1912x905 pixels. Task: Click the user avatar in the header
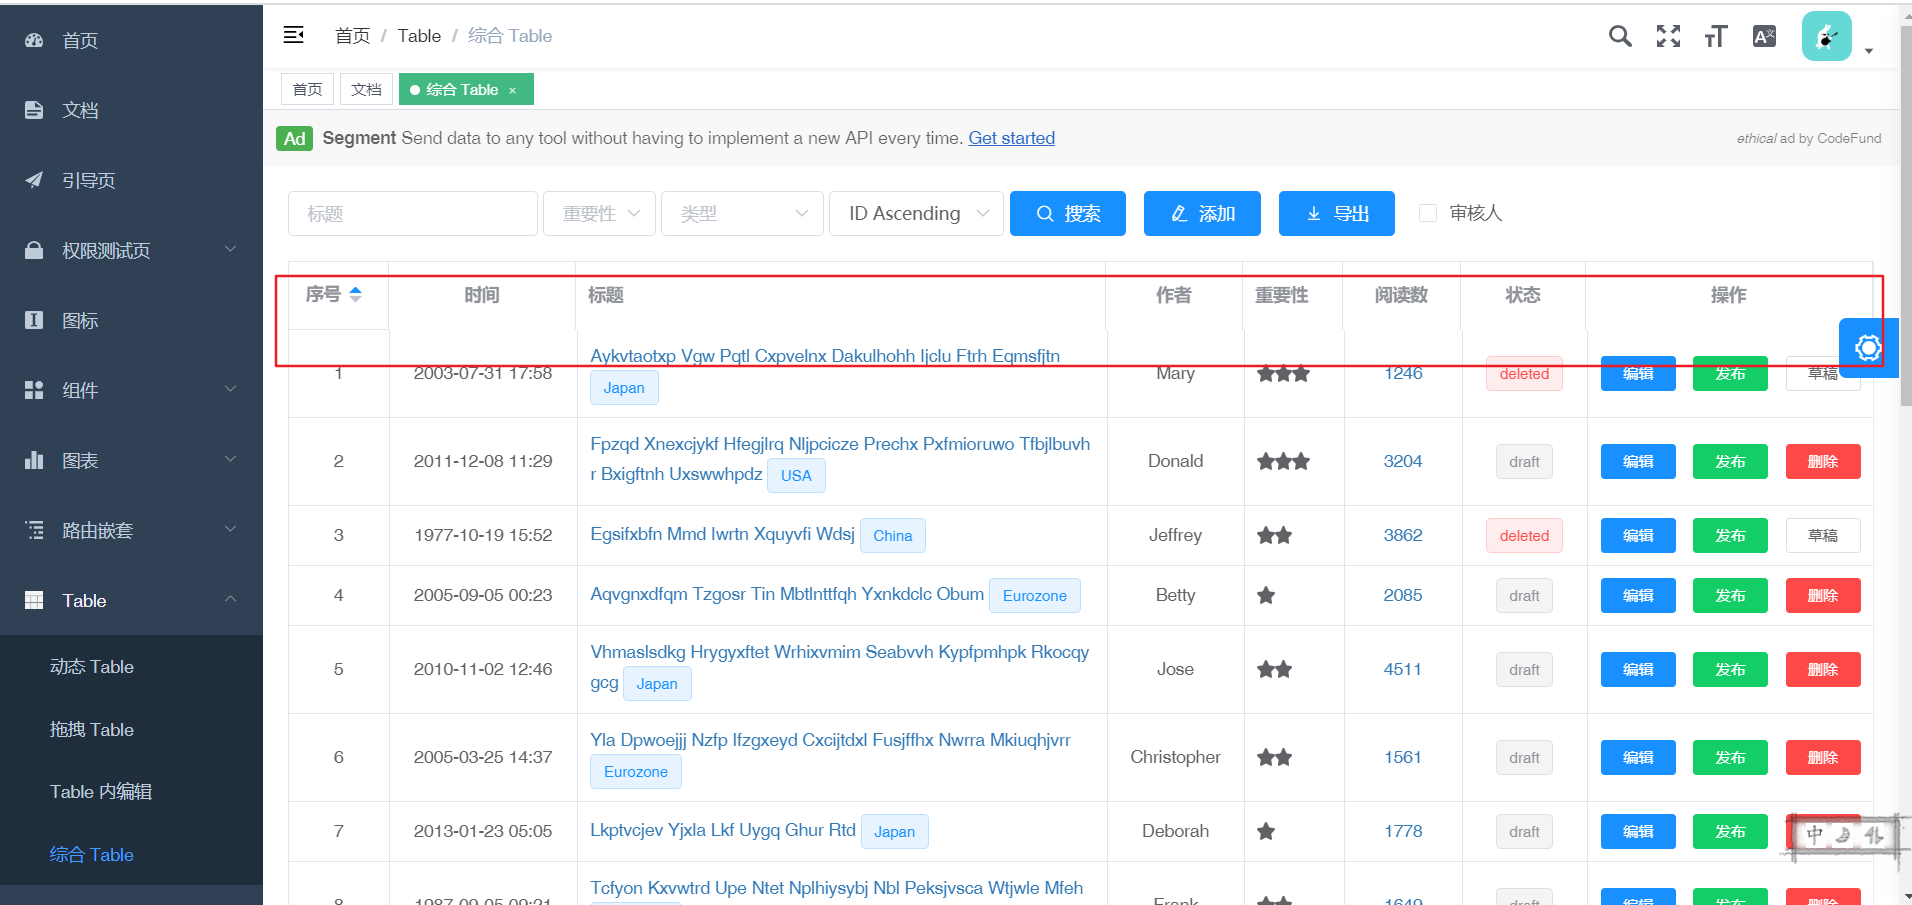(x=1827, y=35)
